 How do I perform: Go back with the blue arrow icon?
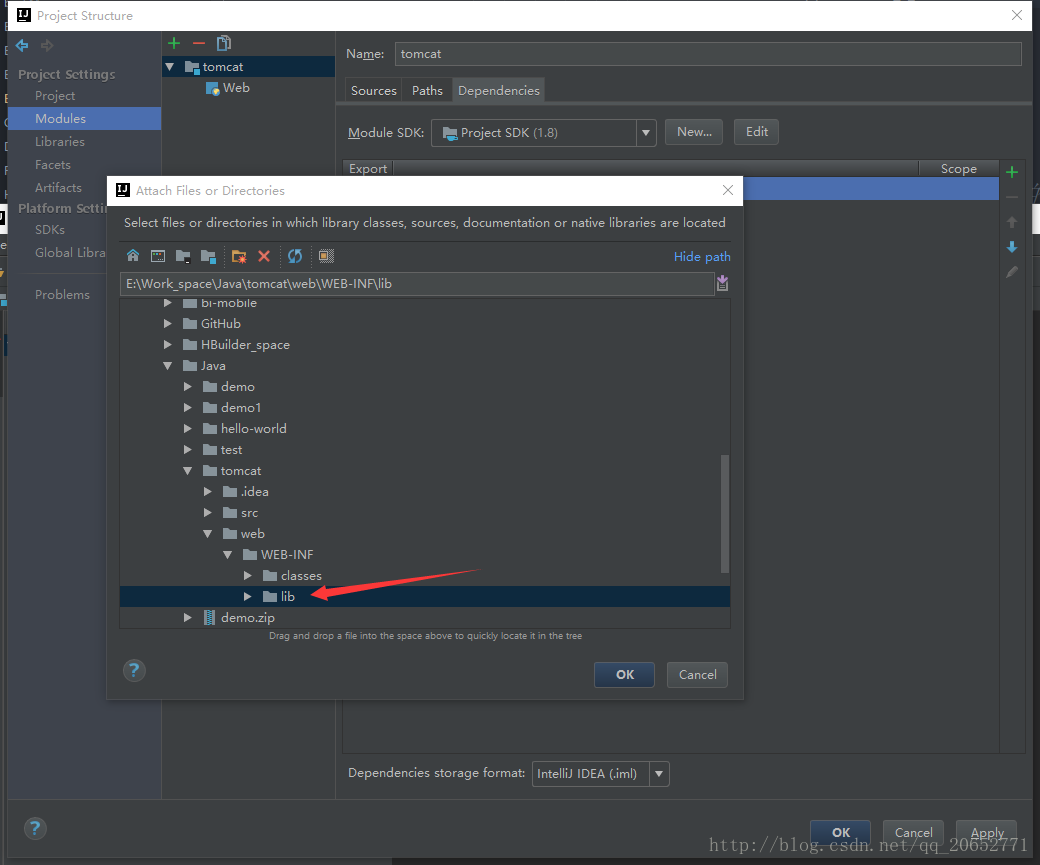(22, 45)
